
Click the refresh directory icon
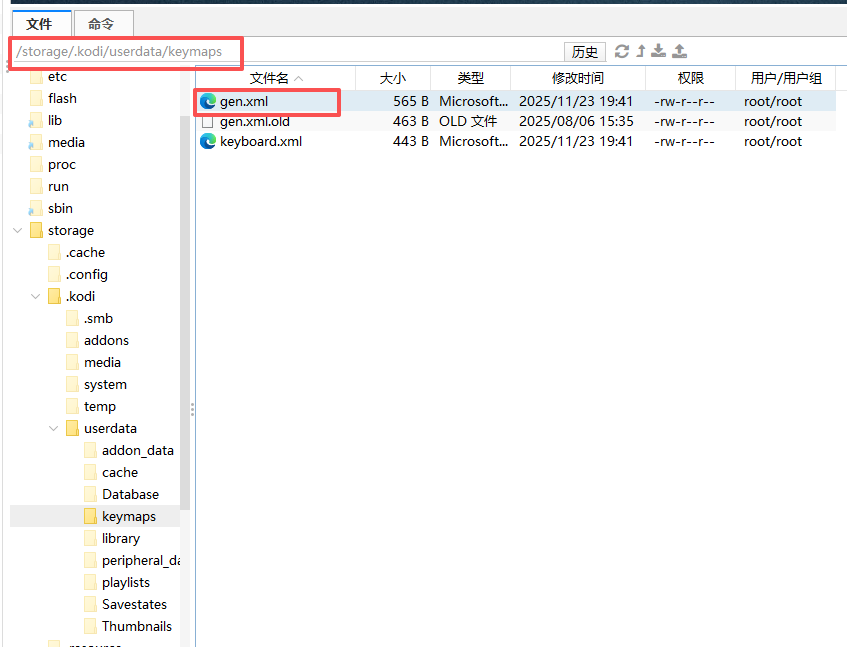[x=622, y=51]
